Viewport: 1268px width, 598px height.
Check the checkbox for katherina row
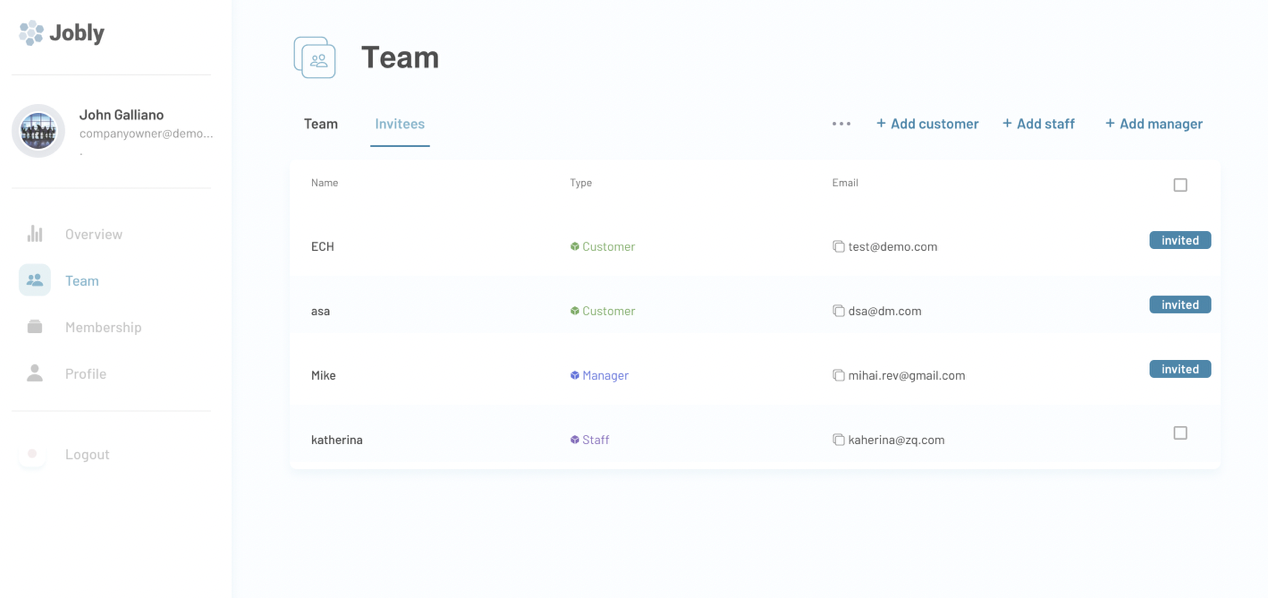(x=1180, y=433)
